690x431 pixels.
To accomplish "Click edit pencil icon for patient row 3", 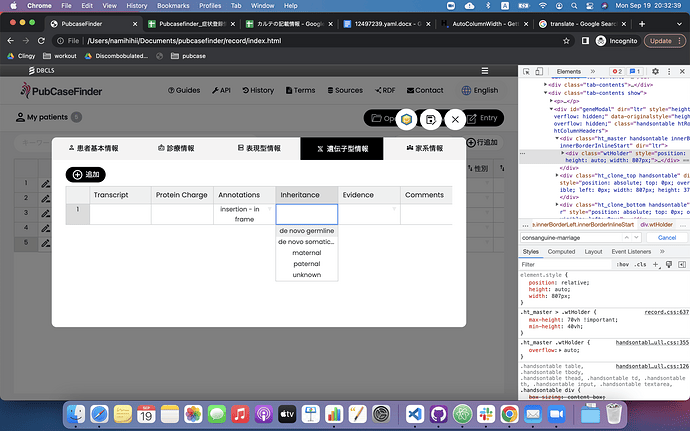I will (x=46, y=214).
